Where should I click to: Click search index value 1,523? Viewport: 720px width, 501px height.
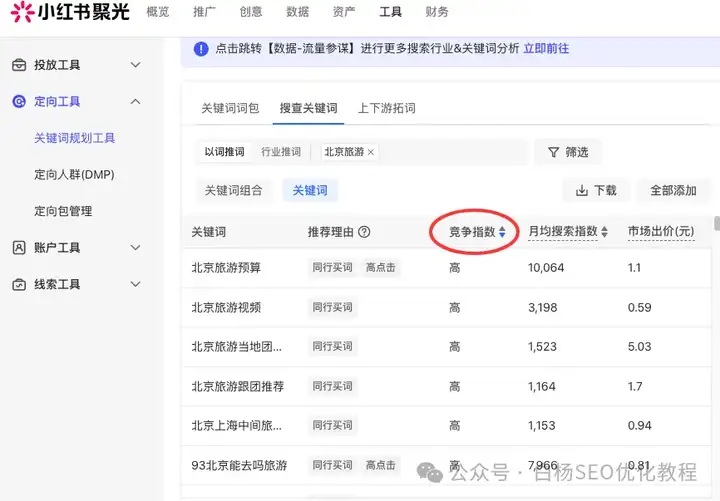[542, 347]
